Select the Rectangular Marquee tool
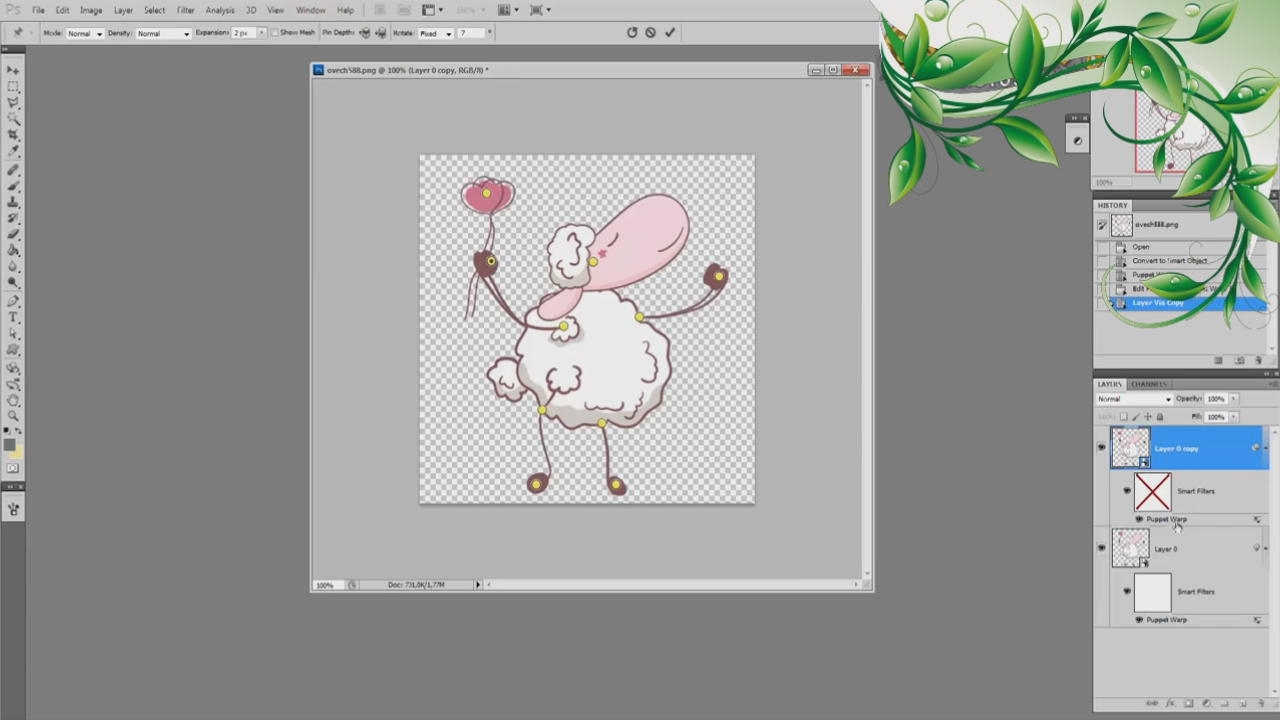1280x720 pixels. pos(13,87)
